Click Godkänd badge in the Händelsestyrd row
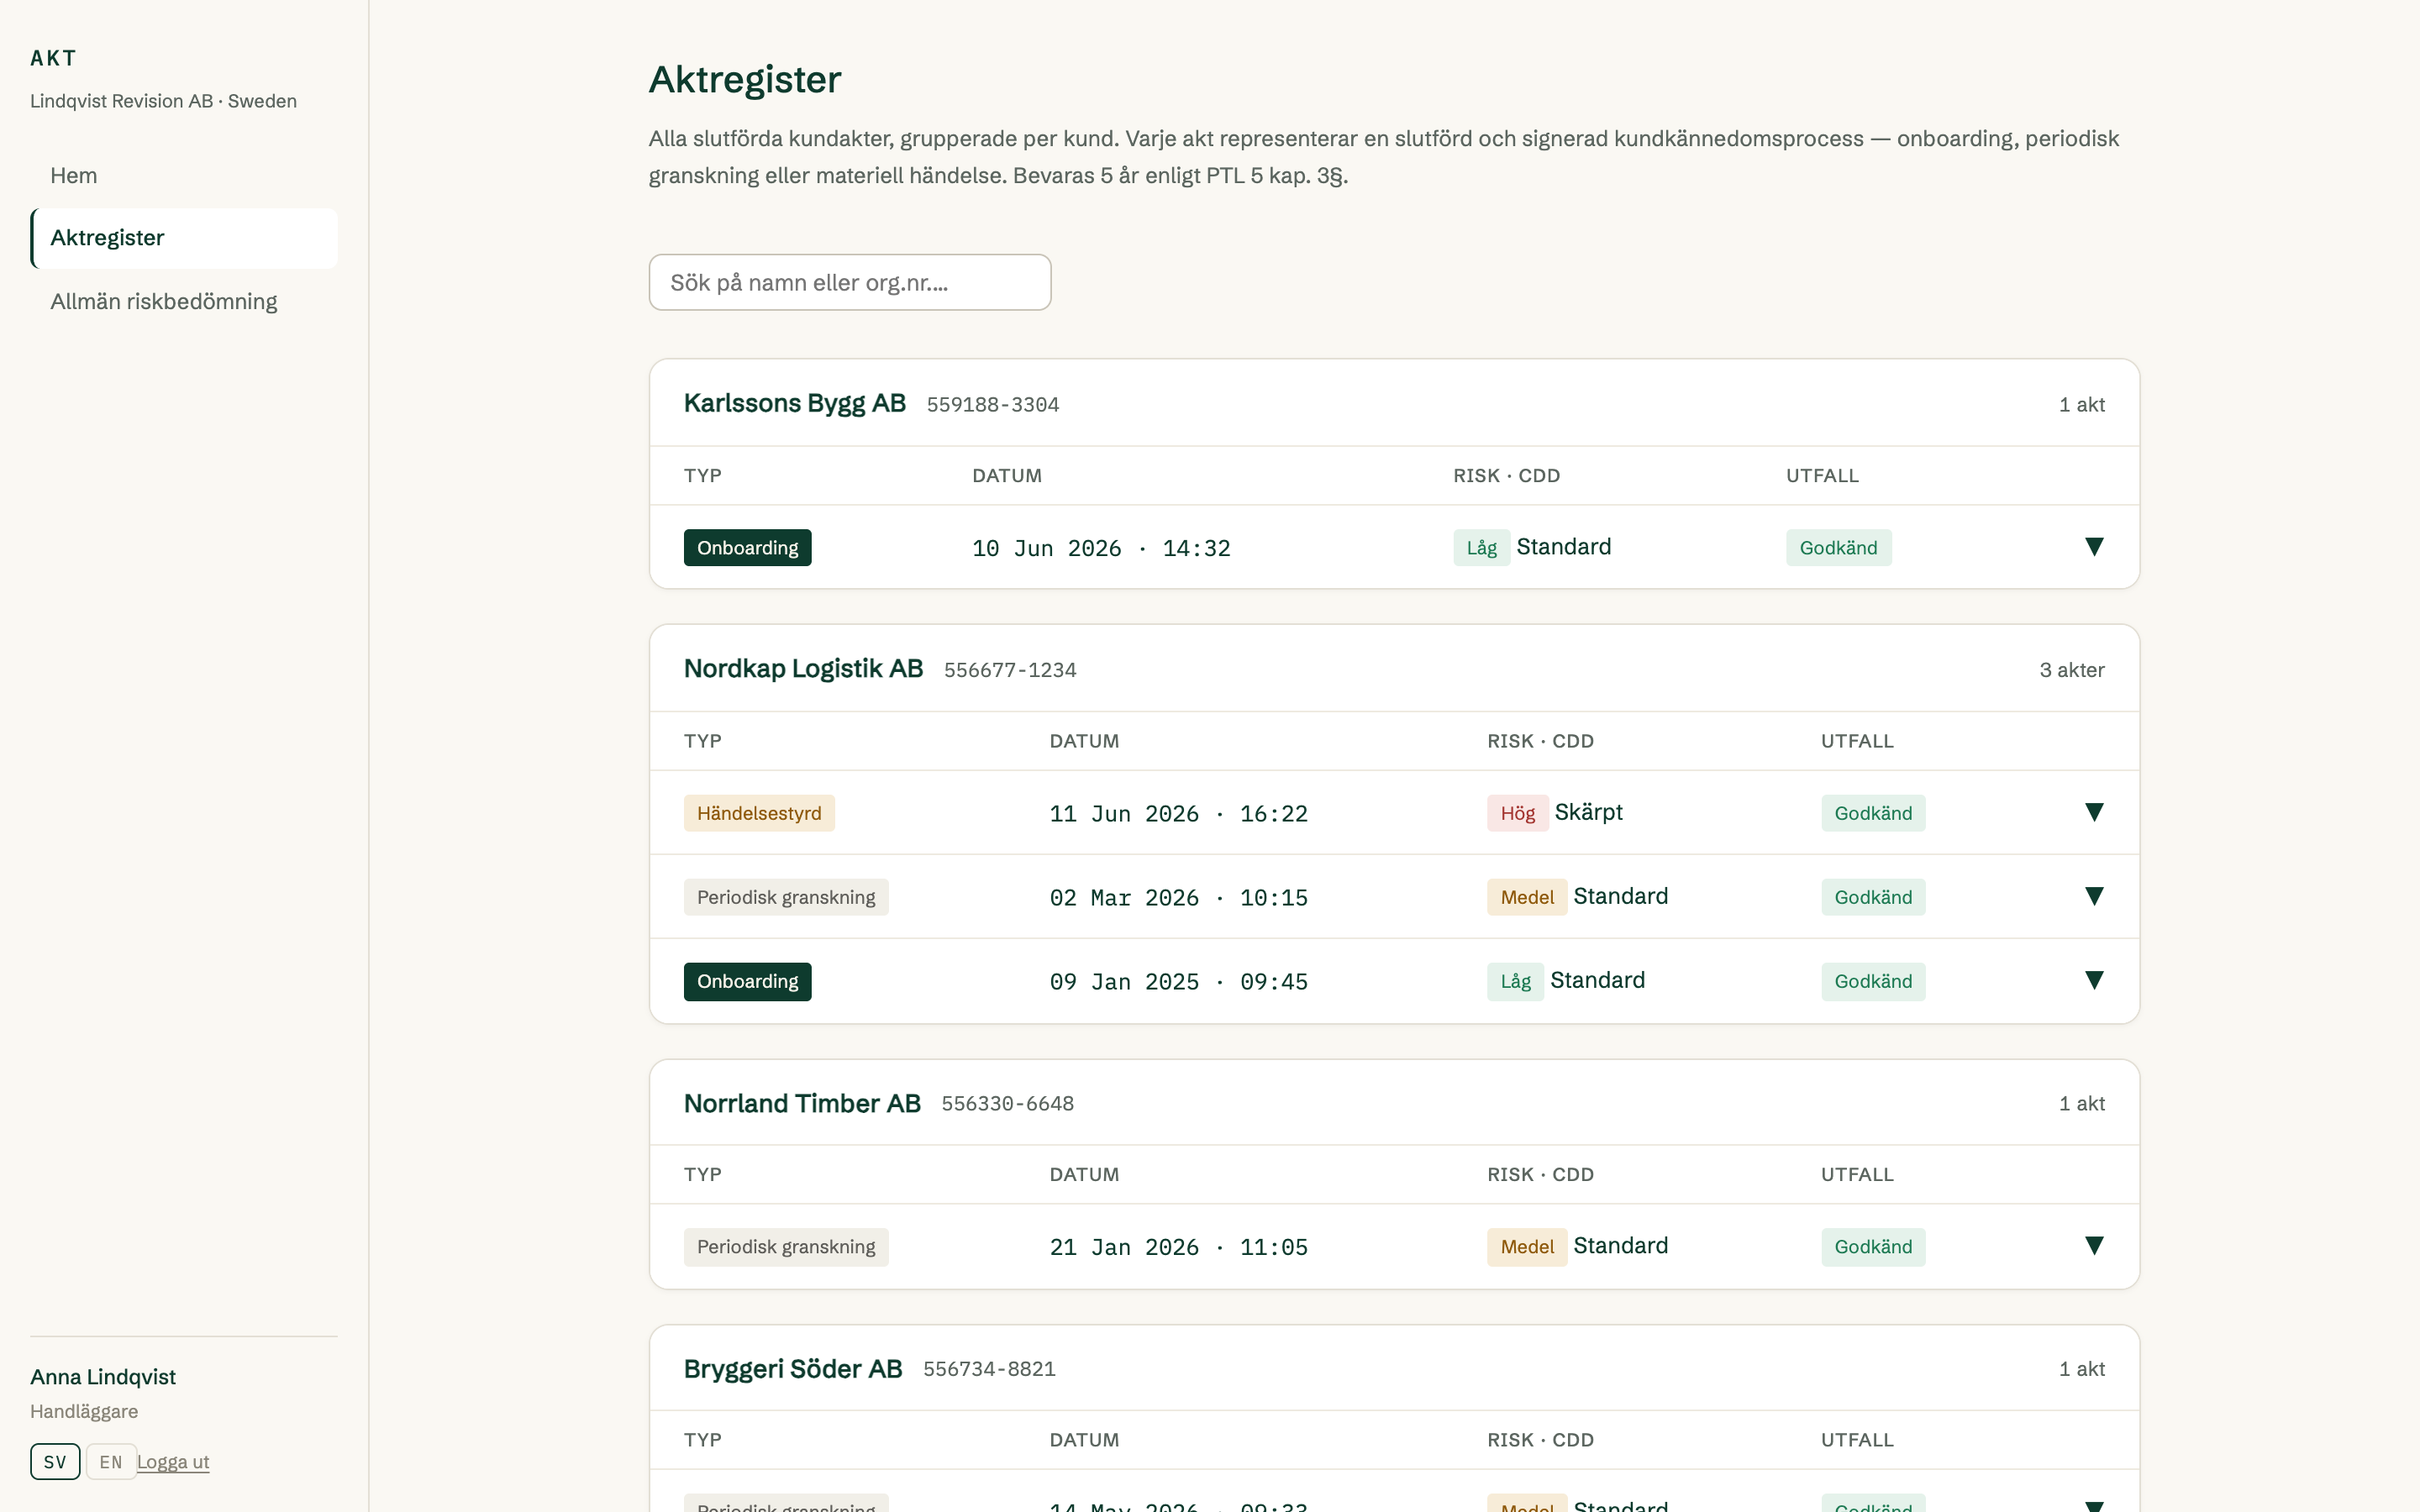 pos(1873,813)
